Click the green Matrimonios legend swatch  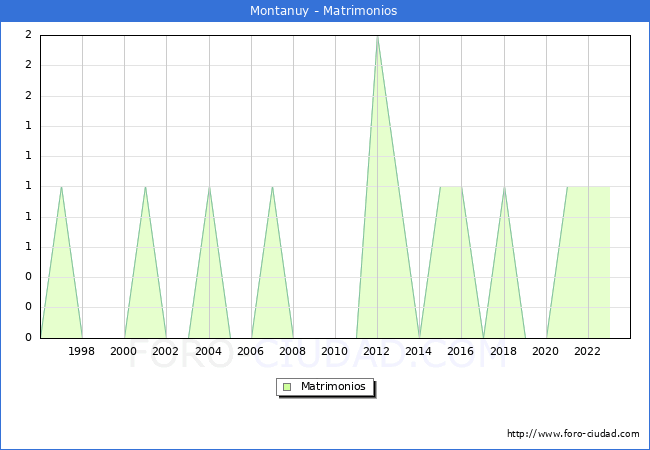[x=287, y=387]
